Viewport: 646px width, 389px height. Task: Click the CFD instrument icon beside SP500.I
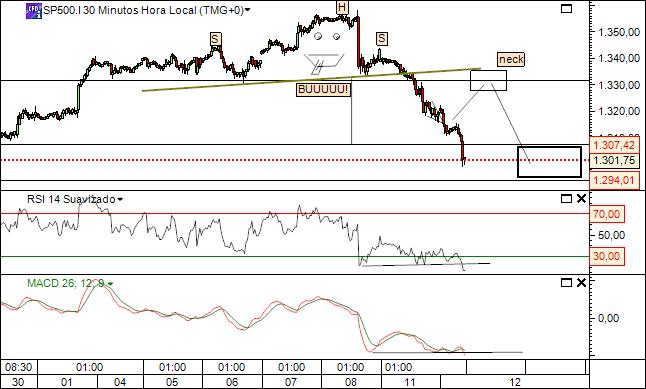click(x=34, y=11)
